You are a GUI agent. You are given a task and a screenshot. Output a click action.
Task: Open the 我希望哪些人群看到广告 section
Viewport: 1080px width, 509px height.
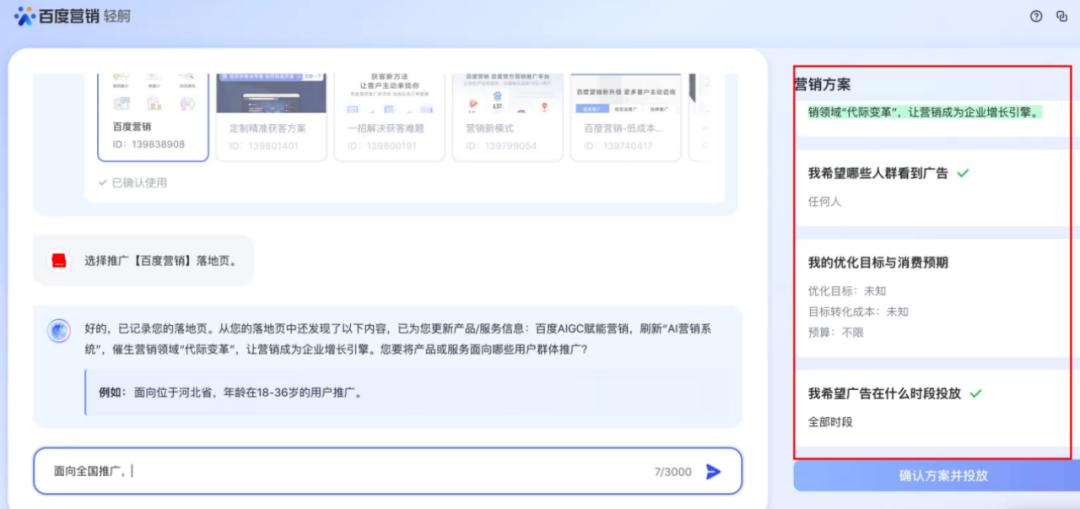click(x=878, y=174)
